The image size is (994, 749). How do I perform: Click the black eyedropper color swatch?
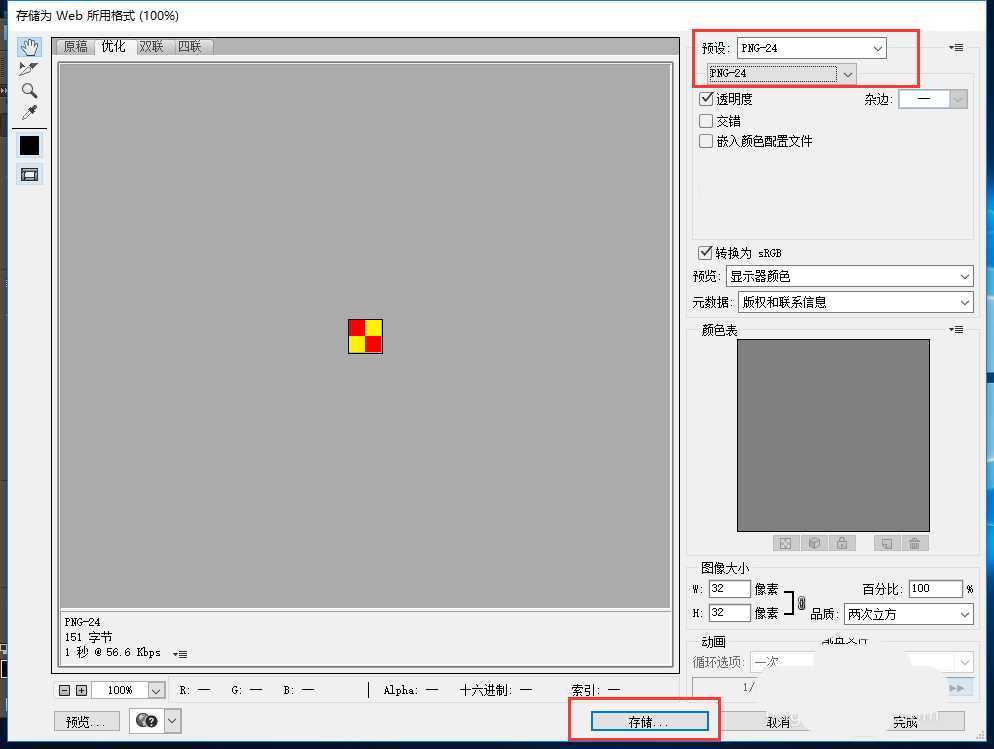click(x=29, y=145)
